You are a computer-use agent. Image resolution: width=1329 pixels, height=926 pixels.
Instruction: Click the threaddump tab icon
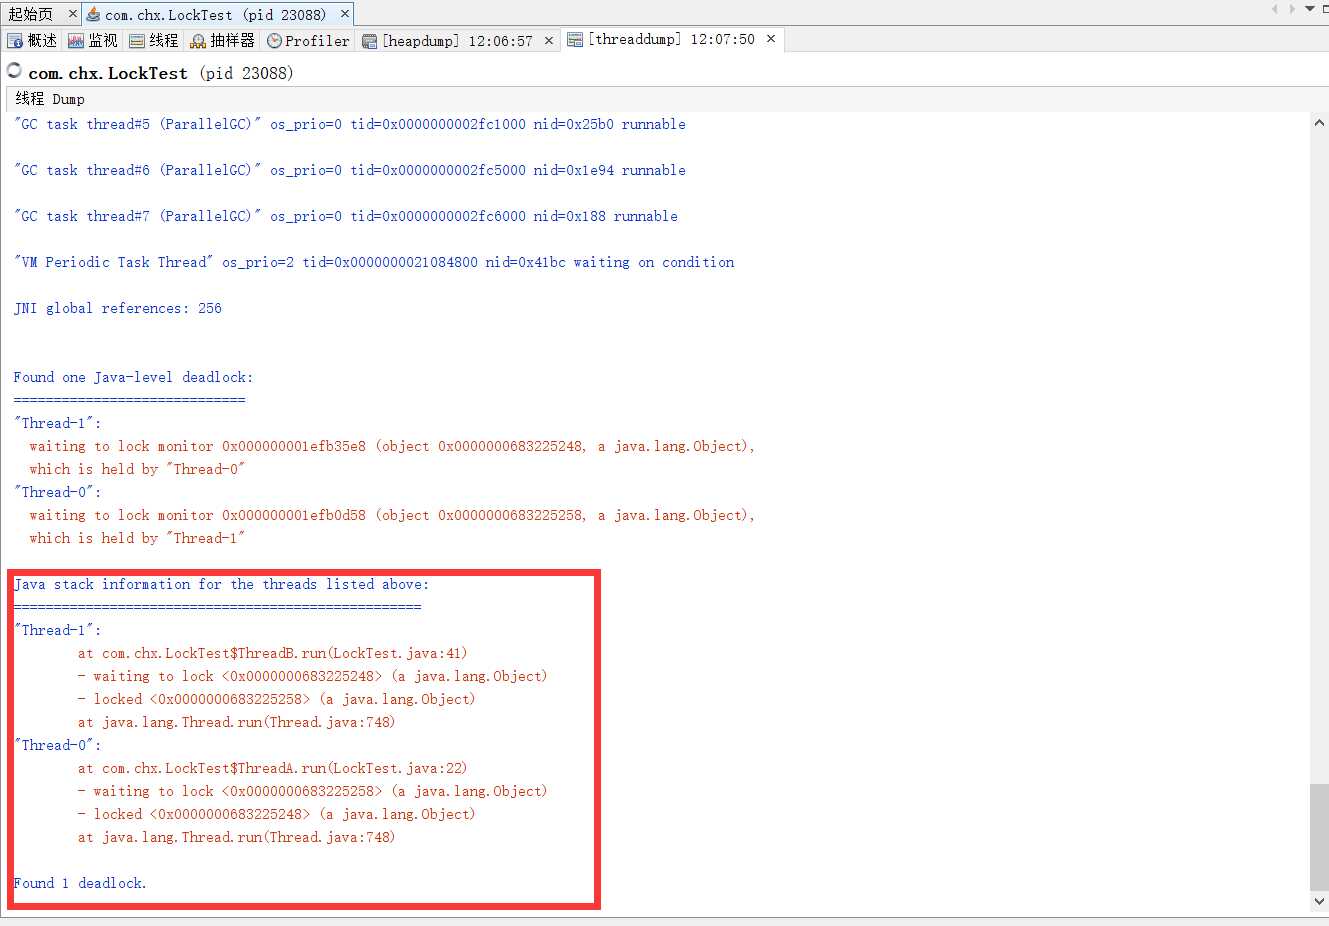coord(575,39)
